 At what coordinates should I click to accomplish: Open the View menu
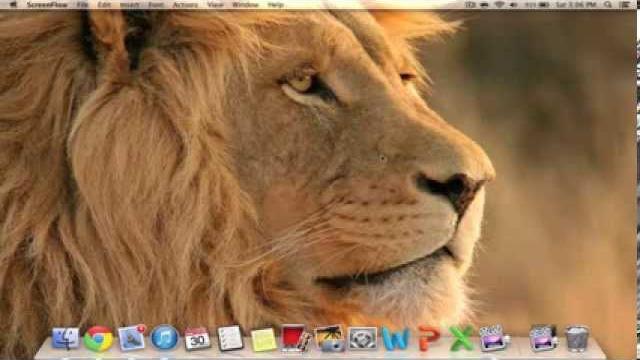click(x=215, y=5)
